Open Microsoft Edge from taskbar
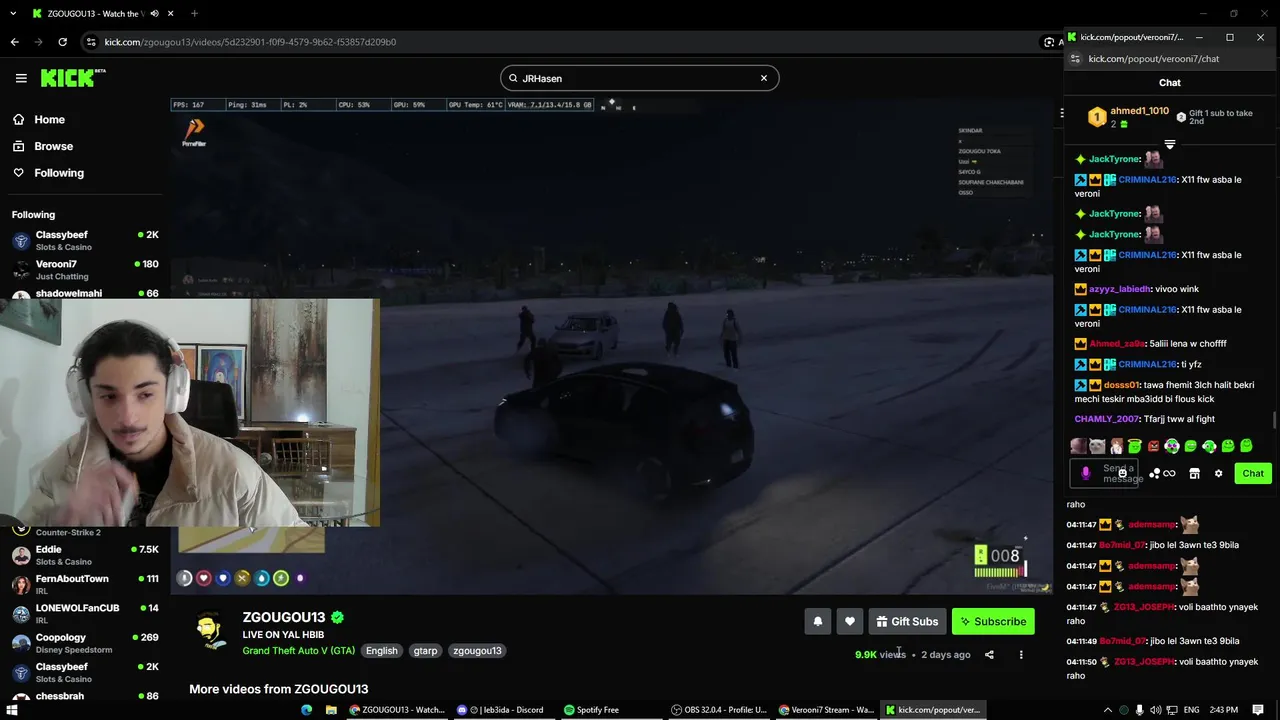The width and height of the screenshot is (1280, 720). click(x=307, y=710)
